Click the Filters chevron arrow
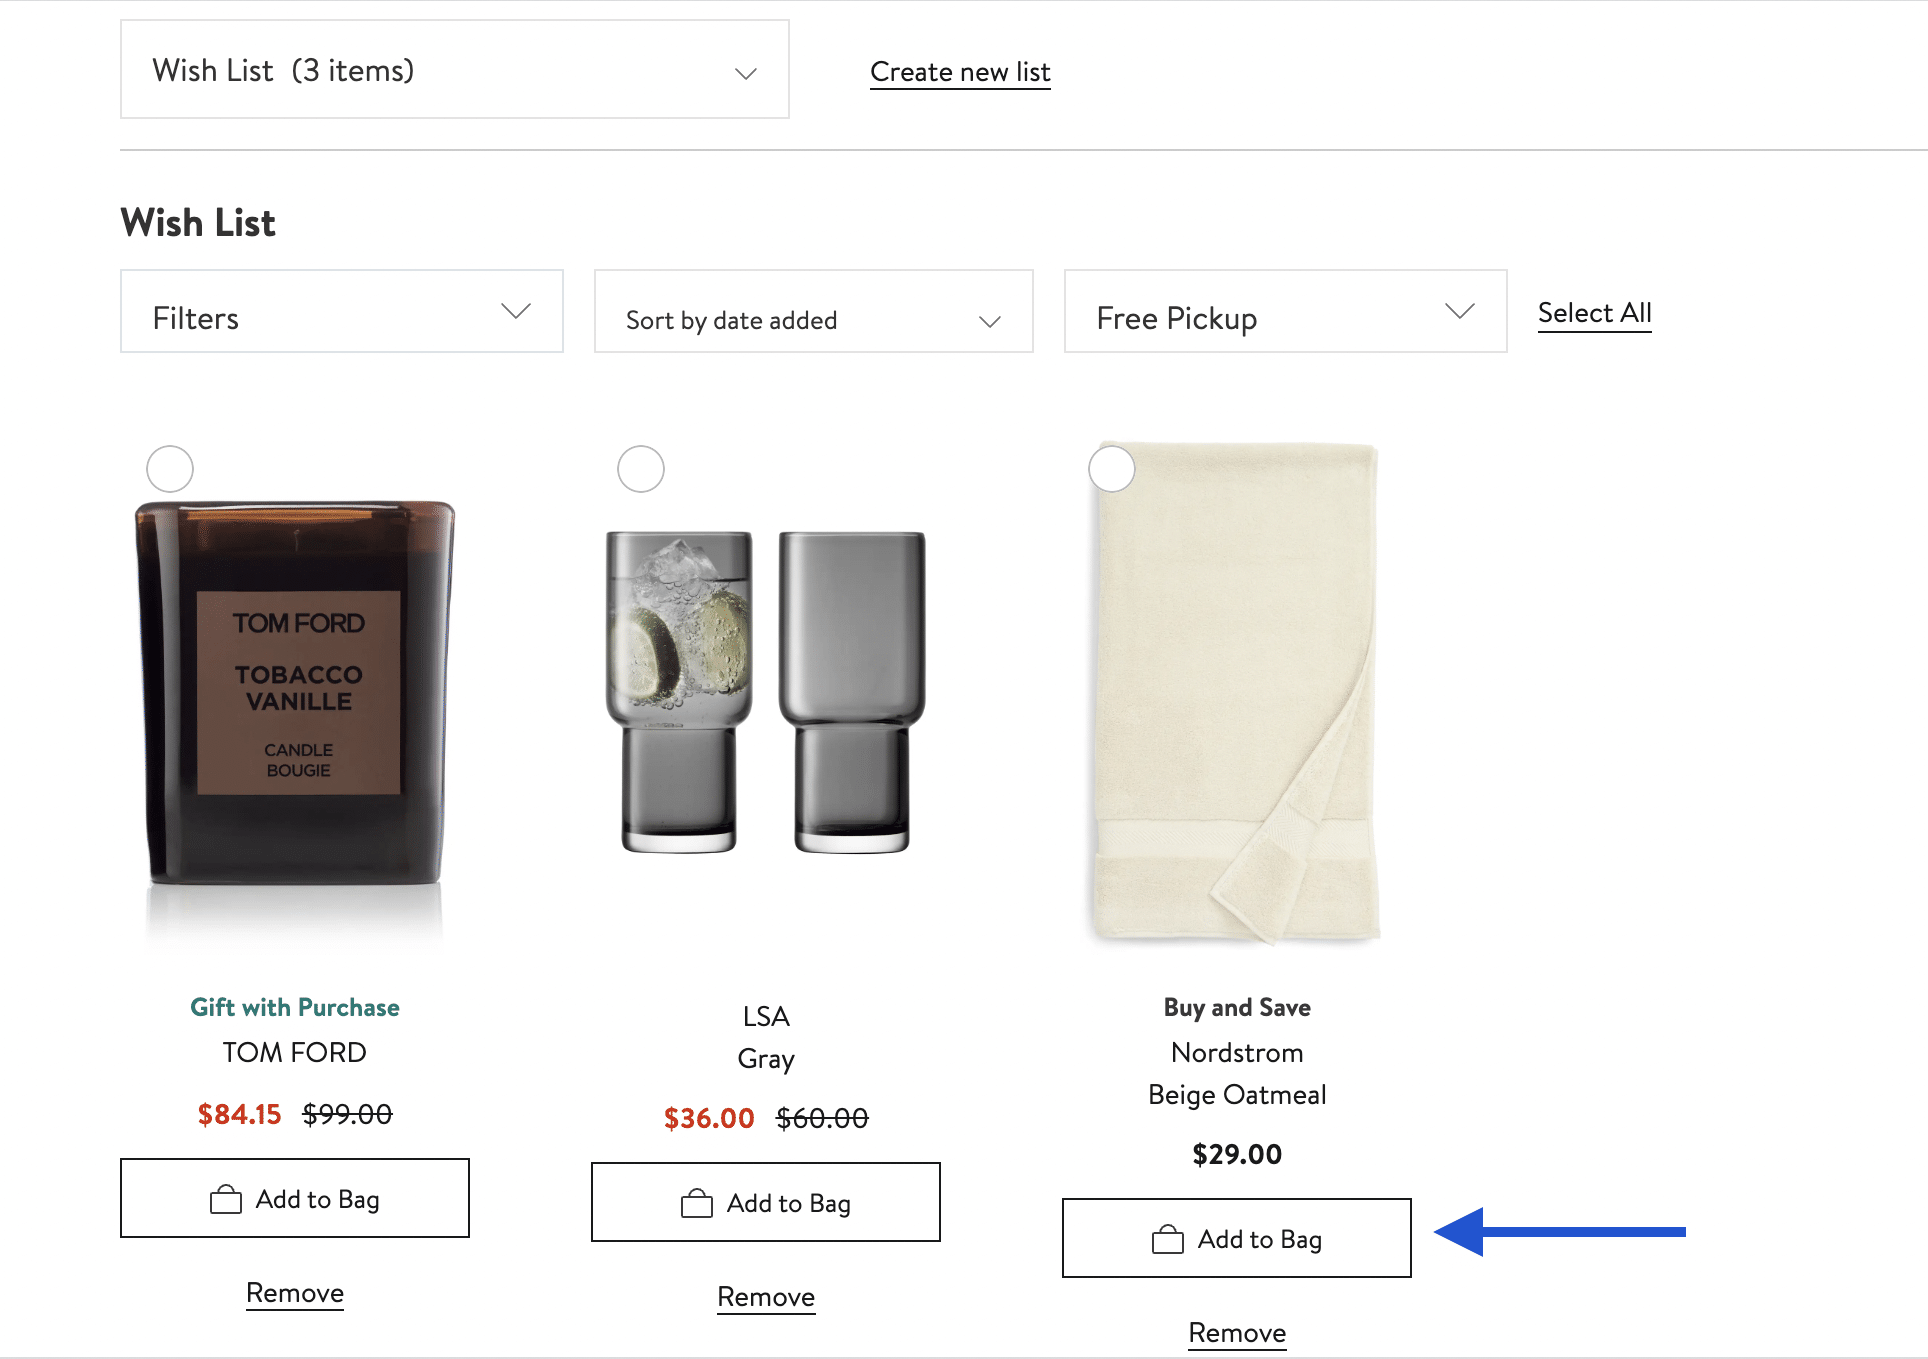The width and height of the screenshot is (1928, 1359). (516, 311)
